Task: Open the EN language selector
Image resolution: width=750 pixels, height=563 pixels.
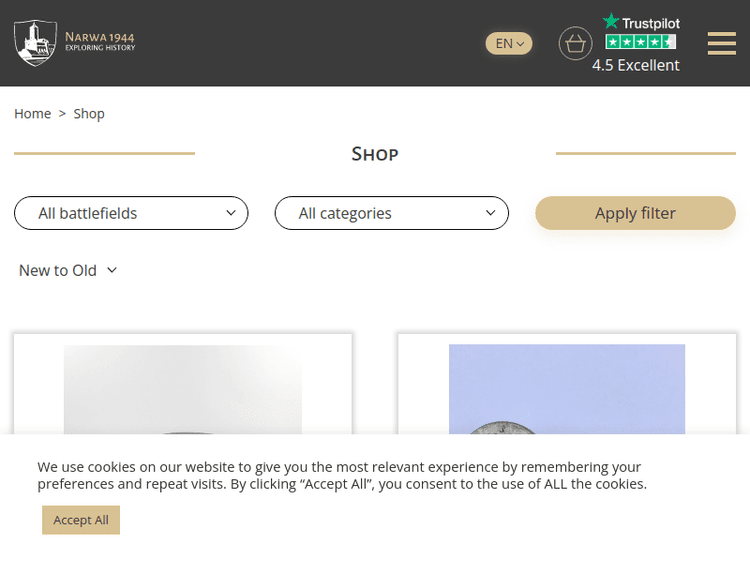Action: coord(509,43)
